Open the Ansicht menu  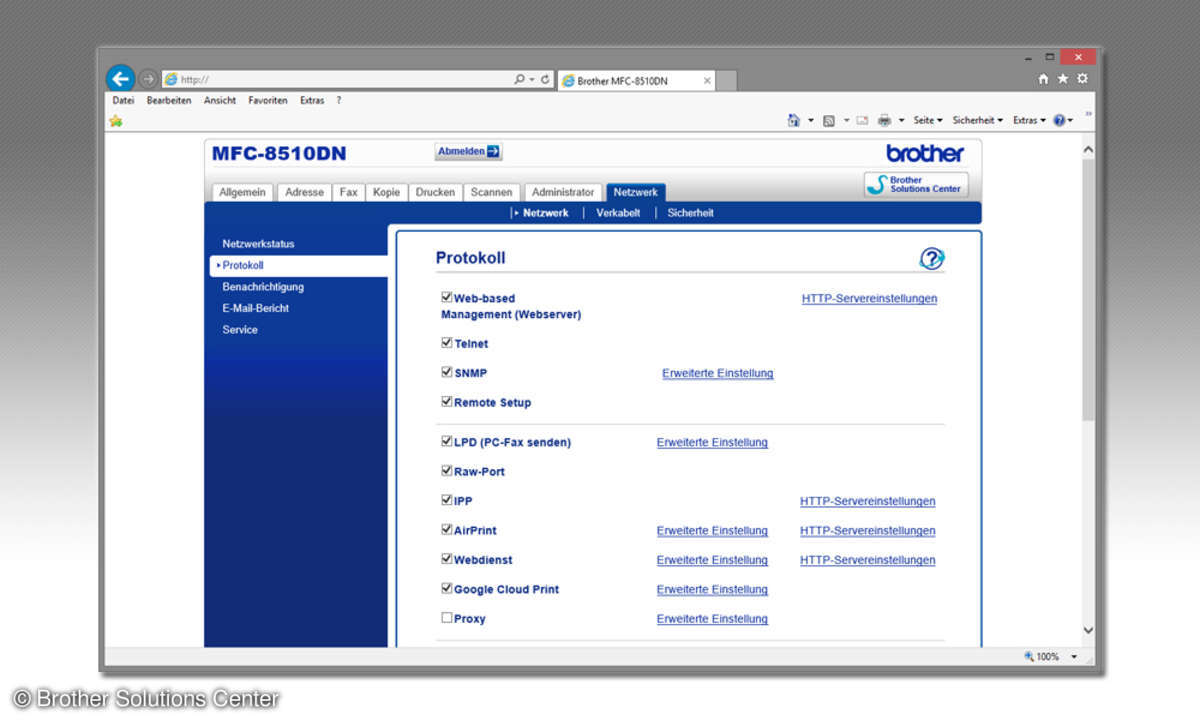click(x=220, y=101)
